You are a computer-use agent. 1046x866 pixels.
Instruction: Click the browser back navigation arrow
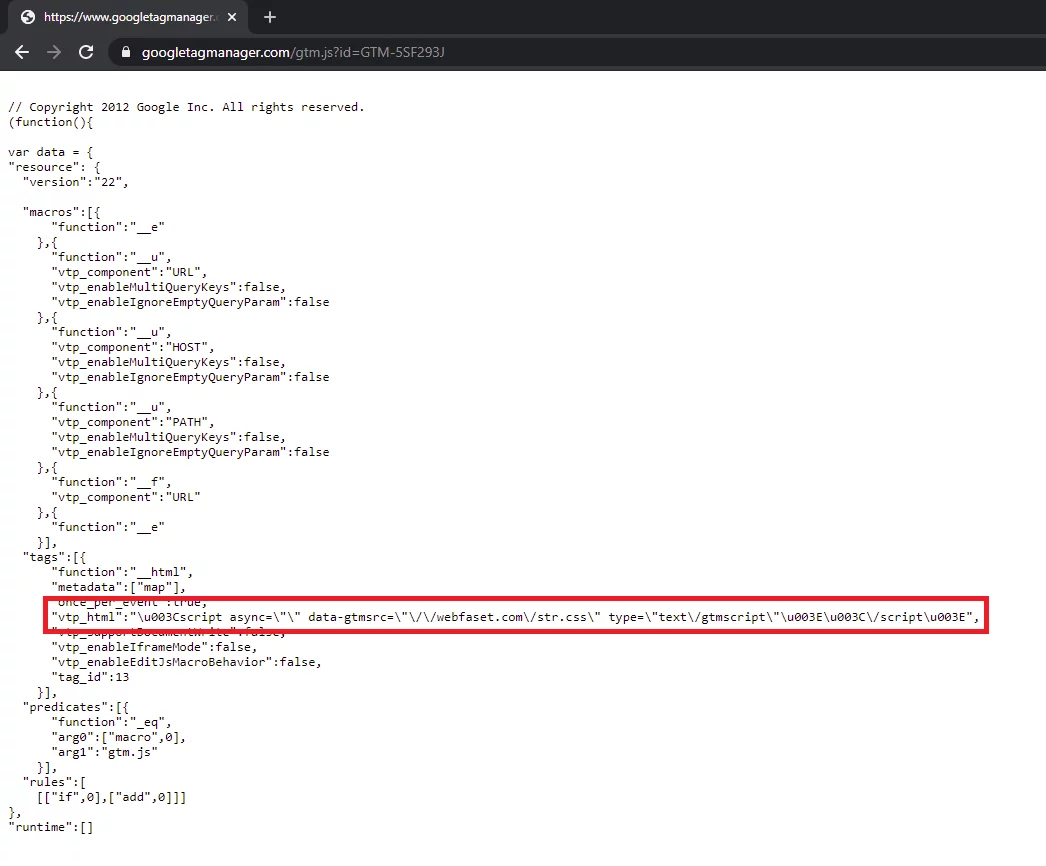[22, 51]
